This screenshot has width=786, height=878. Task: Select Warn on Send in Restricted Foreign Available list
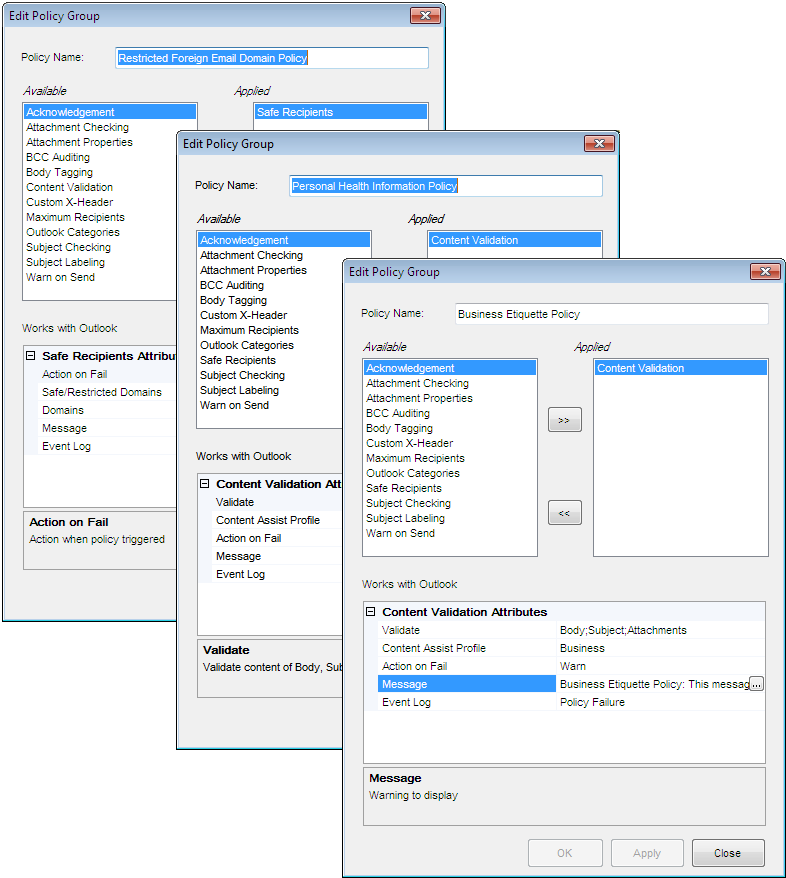coord(100,277)
